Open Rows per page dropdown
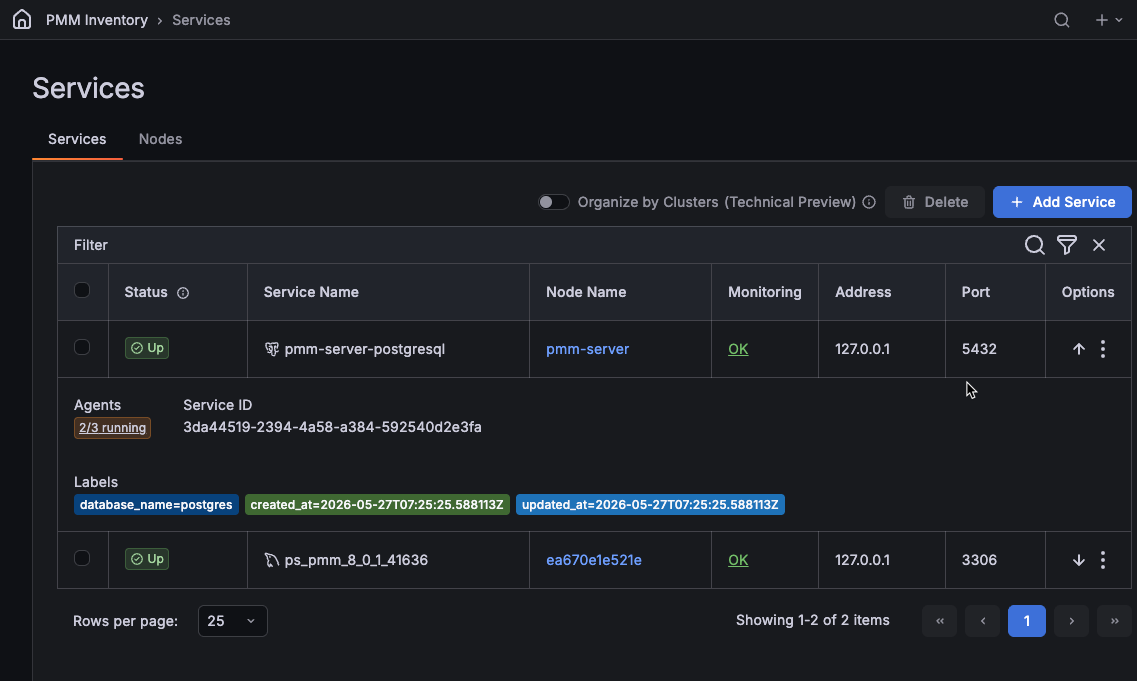Viewport: 1137px width, 681px height. click(232, 621)
